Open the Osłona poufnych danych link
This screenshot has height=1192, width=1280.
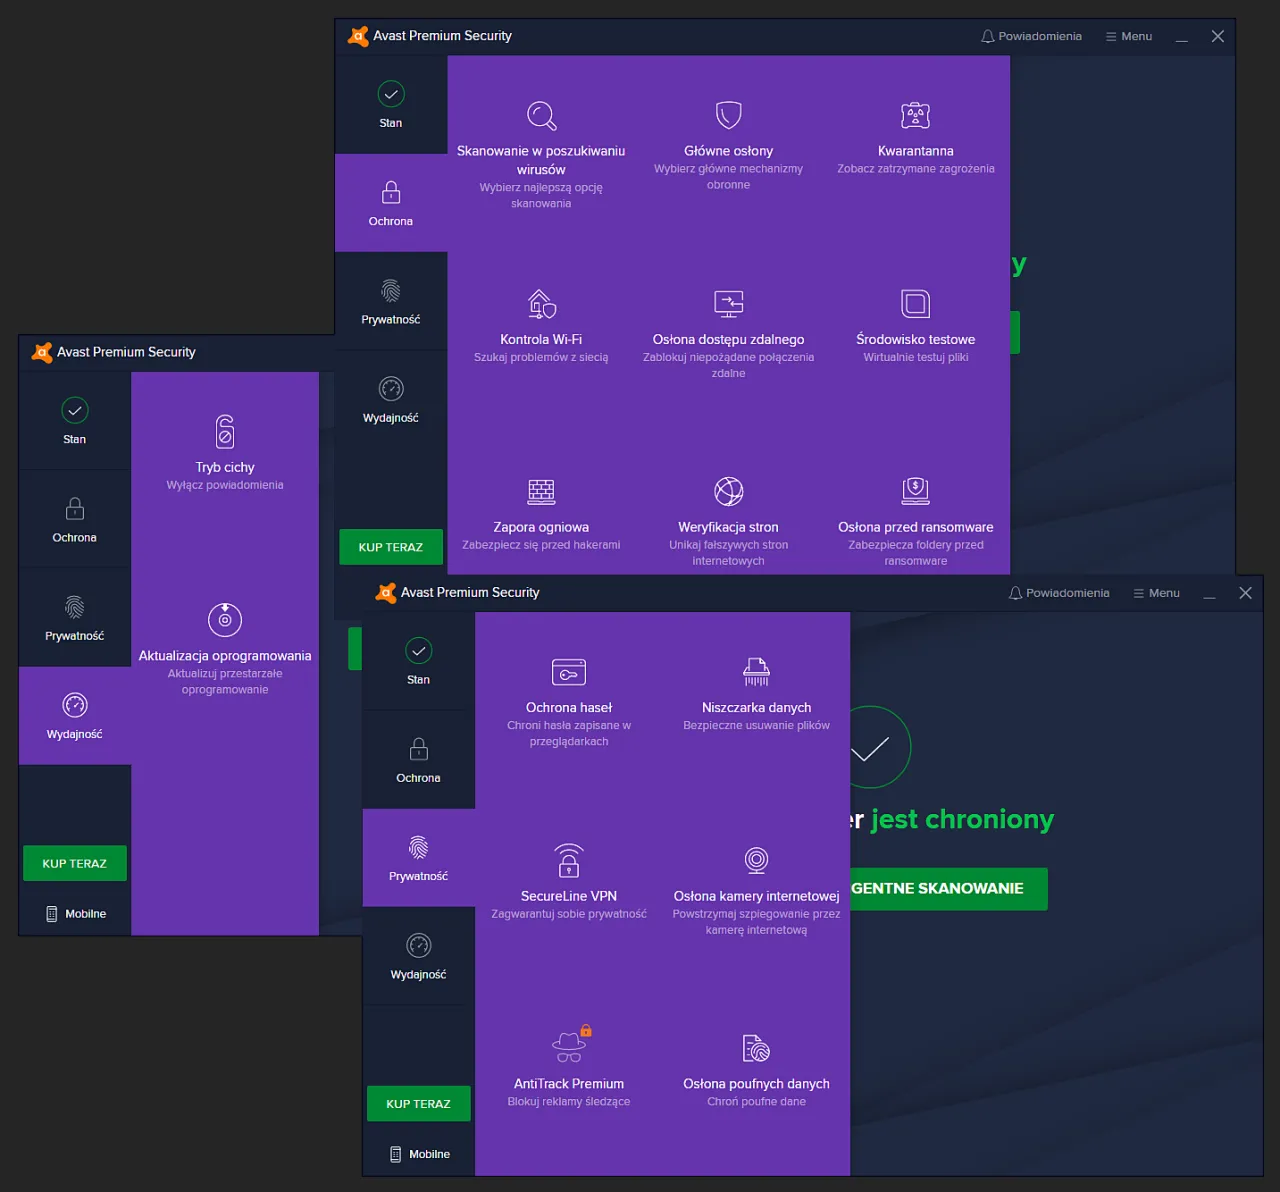click(x=756, y=1084)
